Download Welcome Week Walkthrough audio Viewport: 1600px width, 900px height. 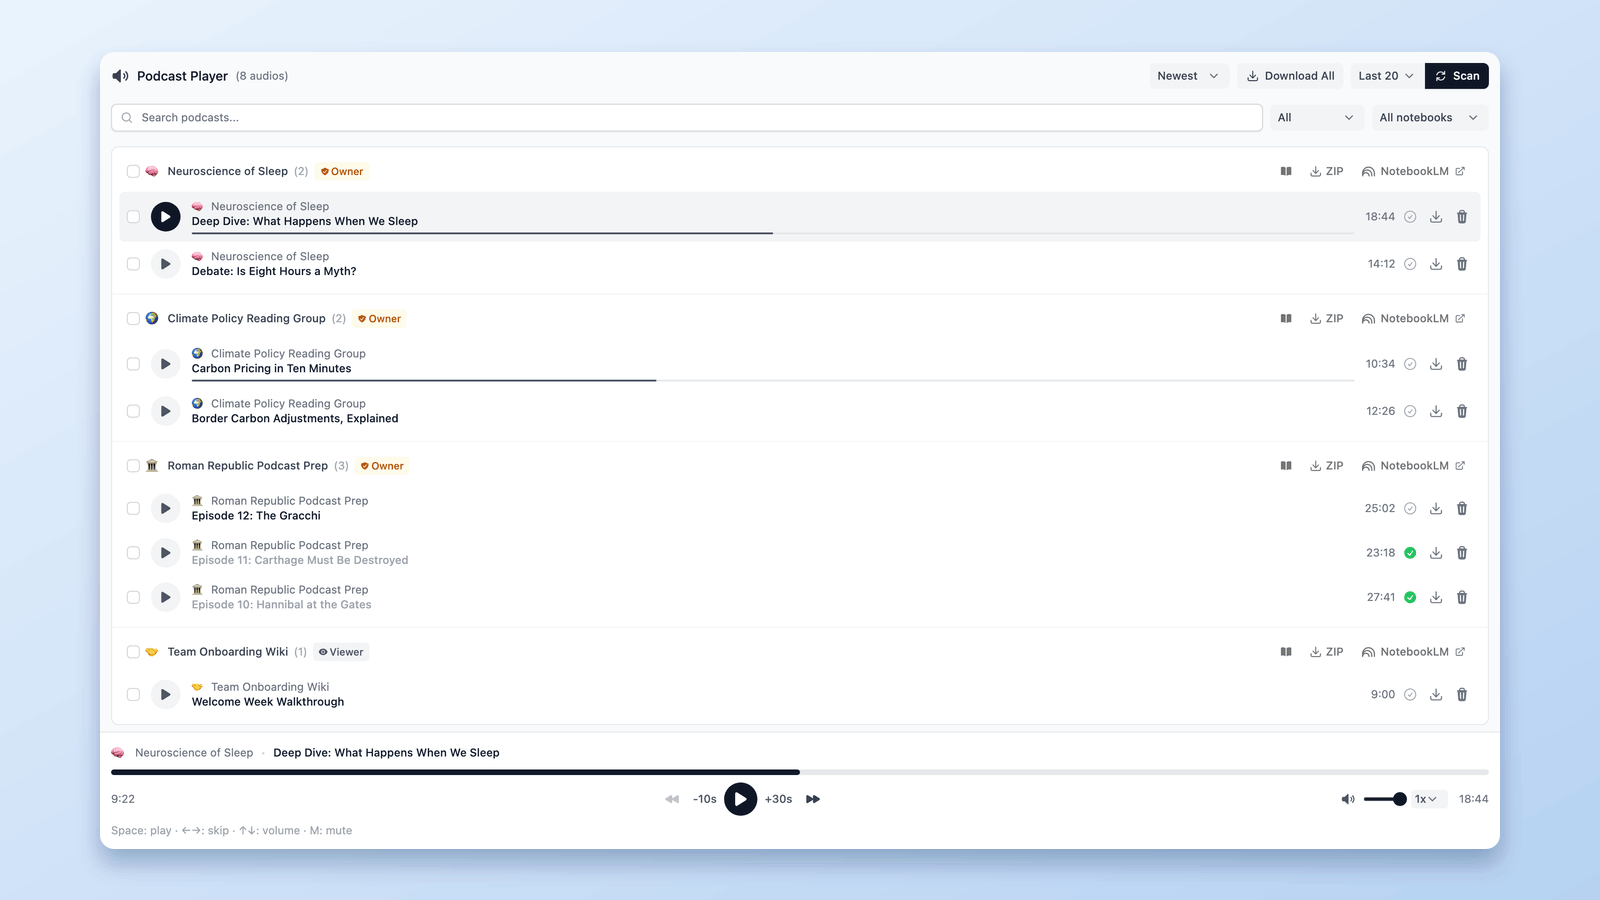click(x=1436, y=694)
